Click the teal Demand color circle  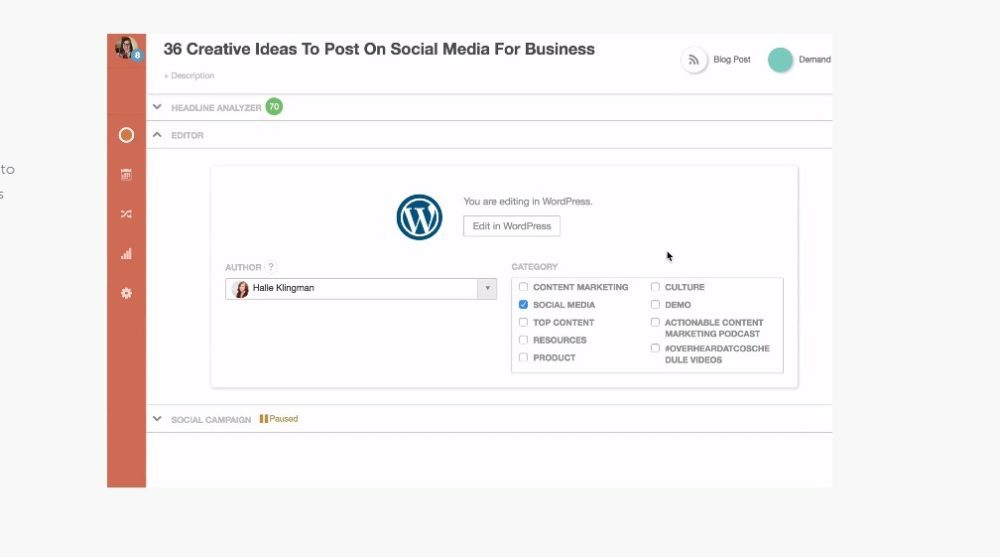pyautogui.click(x=780, y=60)
